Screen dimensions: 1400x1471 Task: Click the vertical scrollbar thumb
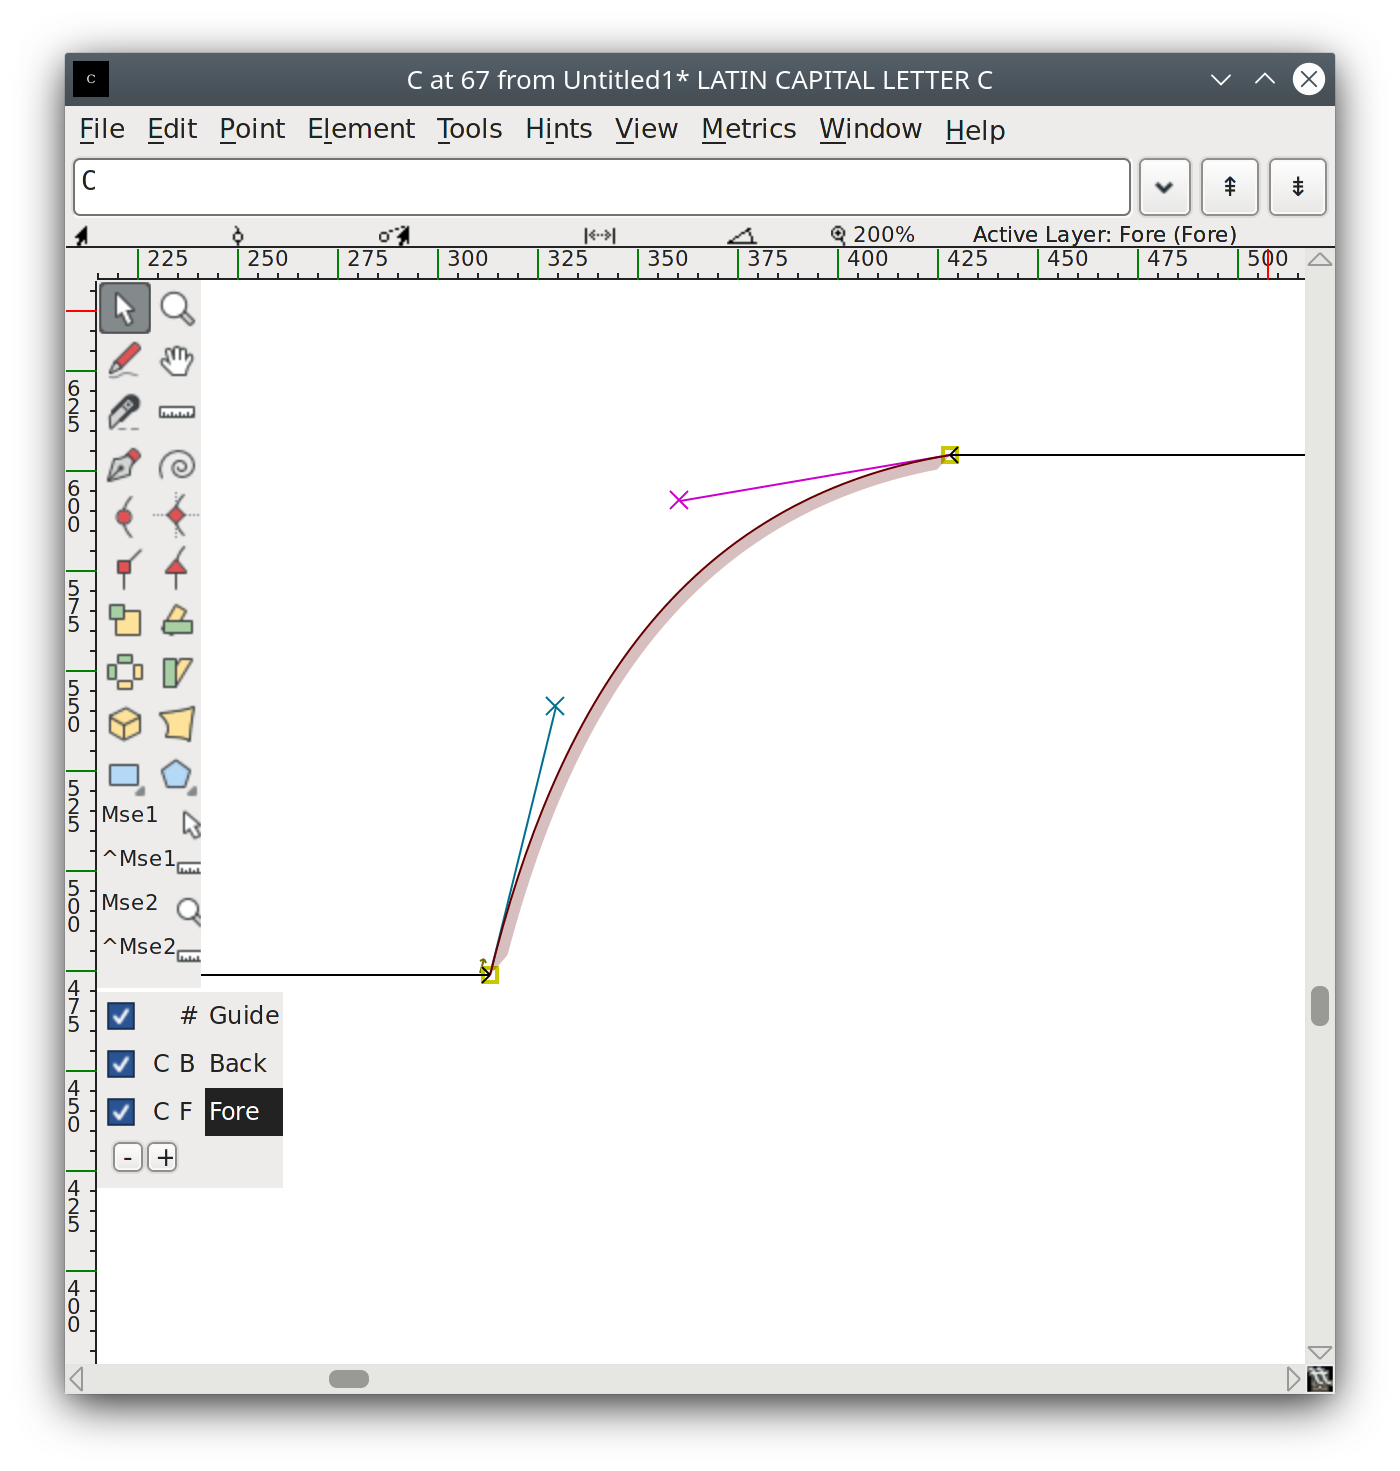coord(1320,1006)
